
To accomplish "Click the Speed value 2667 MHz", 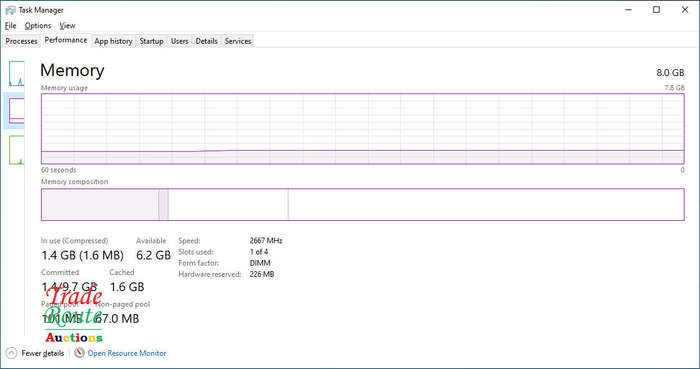I will coord(266,240).
